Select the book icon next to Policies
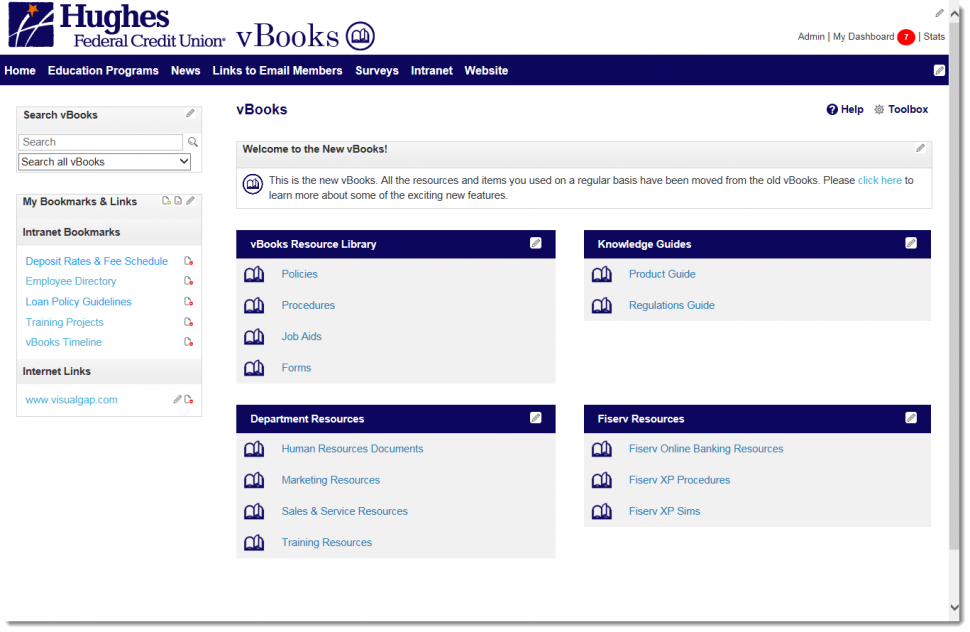 [254, 274]
